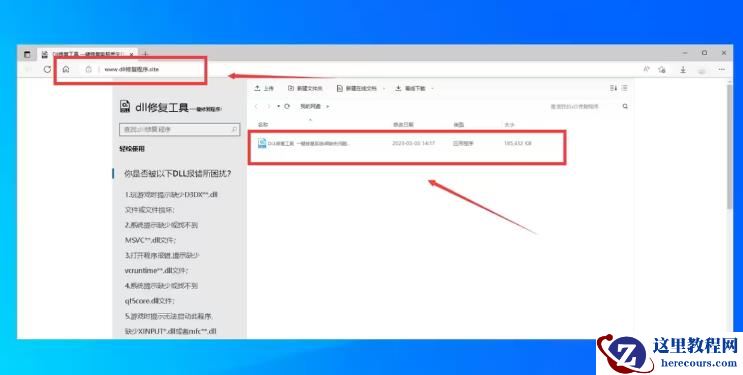This screenshot has height=375, width=743.
Task: Click the vcruntime**.dll文件 line
Action: (x=156, y=271)
